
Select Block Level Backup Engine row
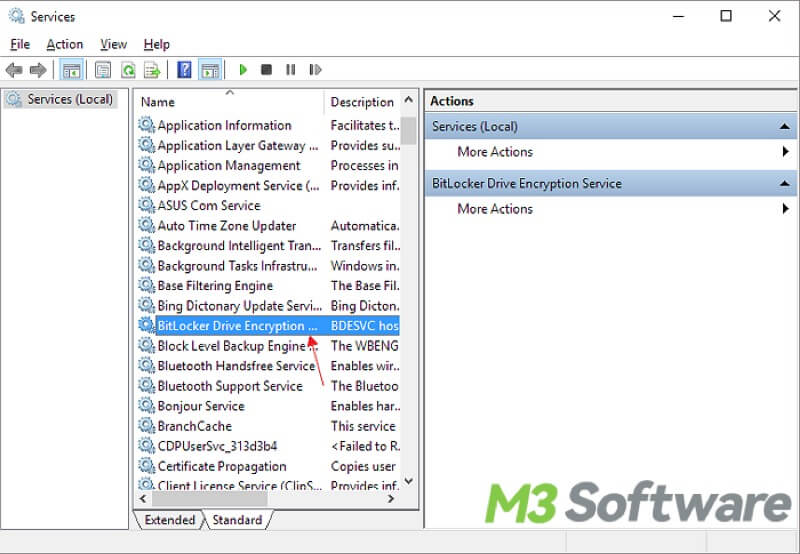(268, 345)
